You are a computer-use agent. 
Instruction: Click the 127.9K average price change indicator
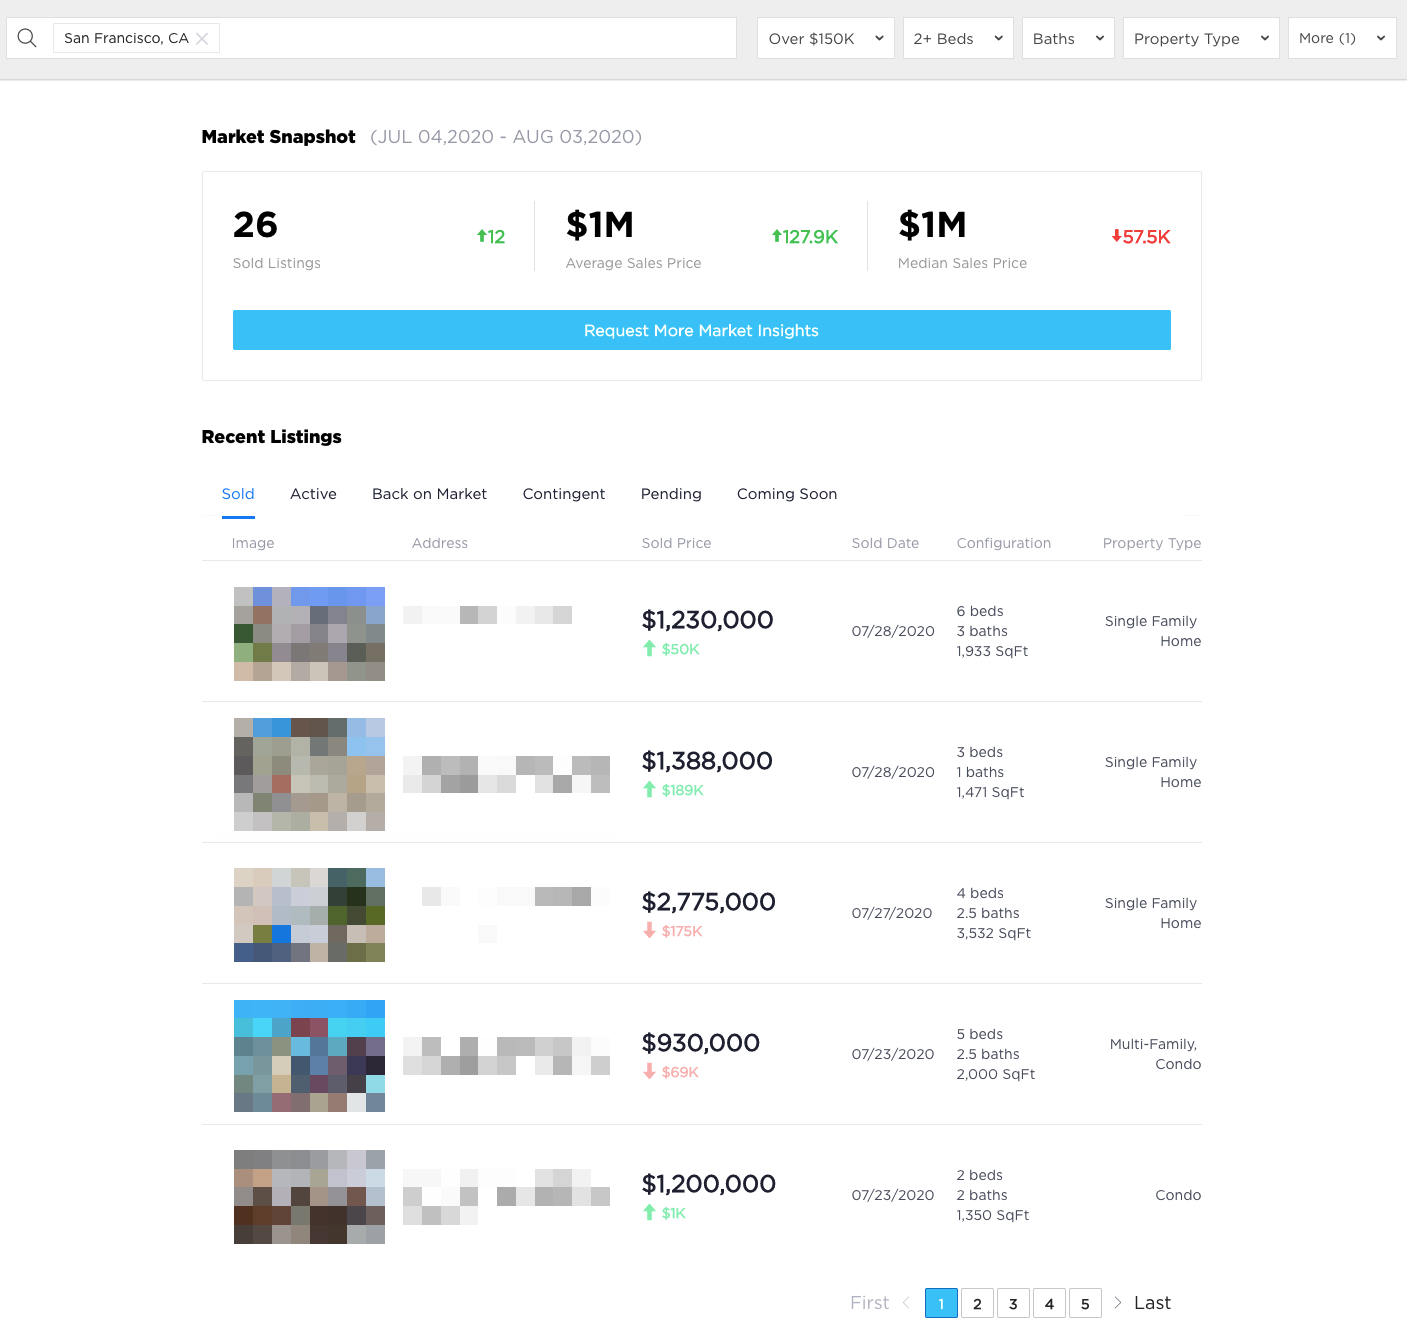pyautogui.click(x=804, y=237)
